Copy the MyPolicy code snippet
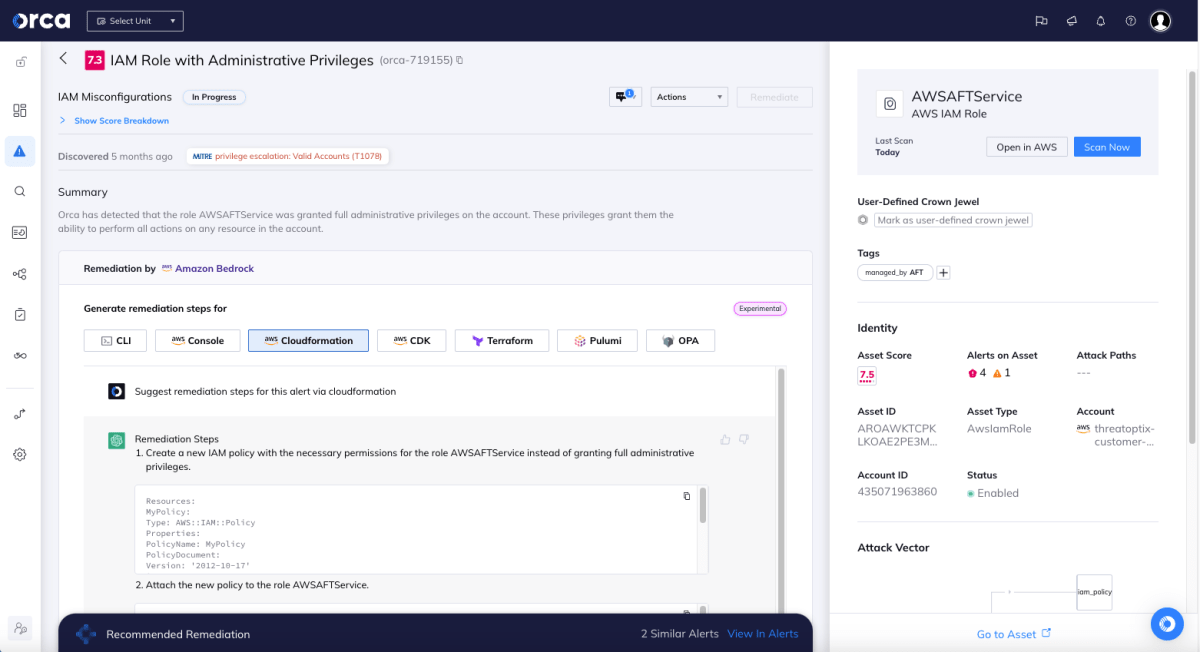The image size is (1200, 652). click(687, 496)
